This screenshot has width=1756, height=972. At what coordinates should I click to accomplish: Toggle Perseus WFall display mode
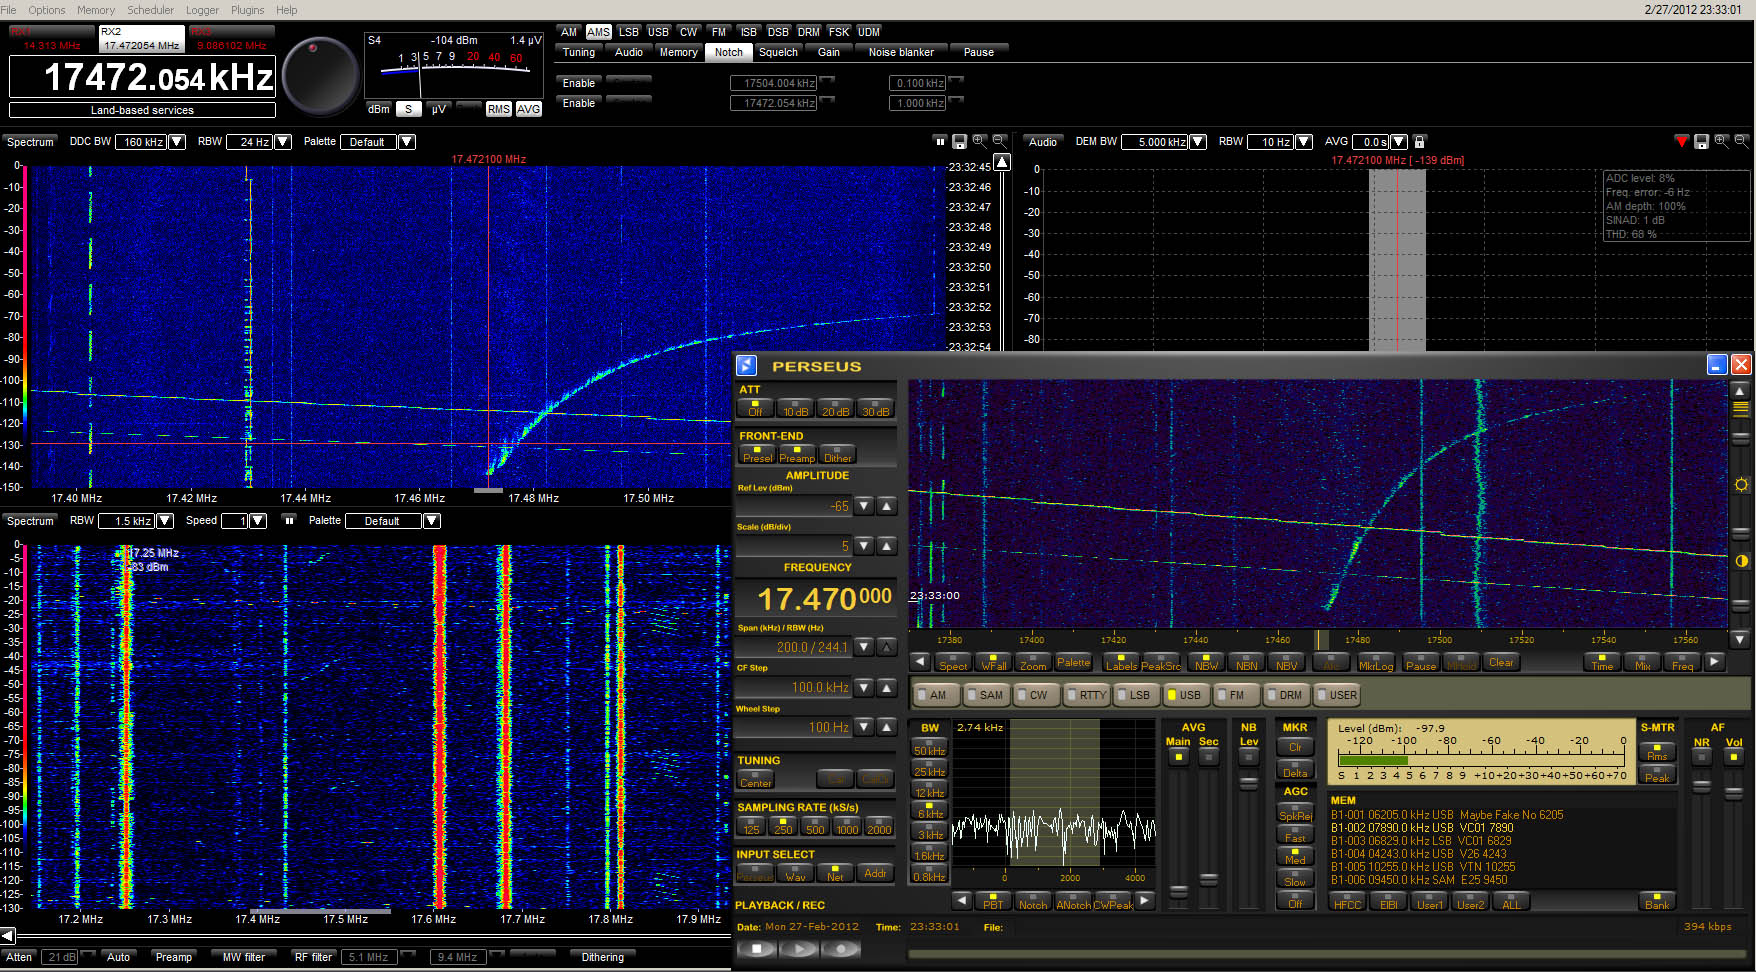pos(993,662)
